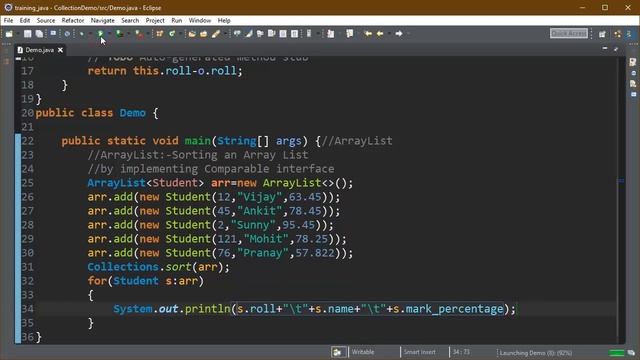Viewport: 640px width, 360px height.
Task: Close the Demo.java tab
Action: pos(60,50)
